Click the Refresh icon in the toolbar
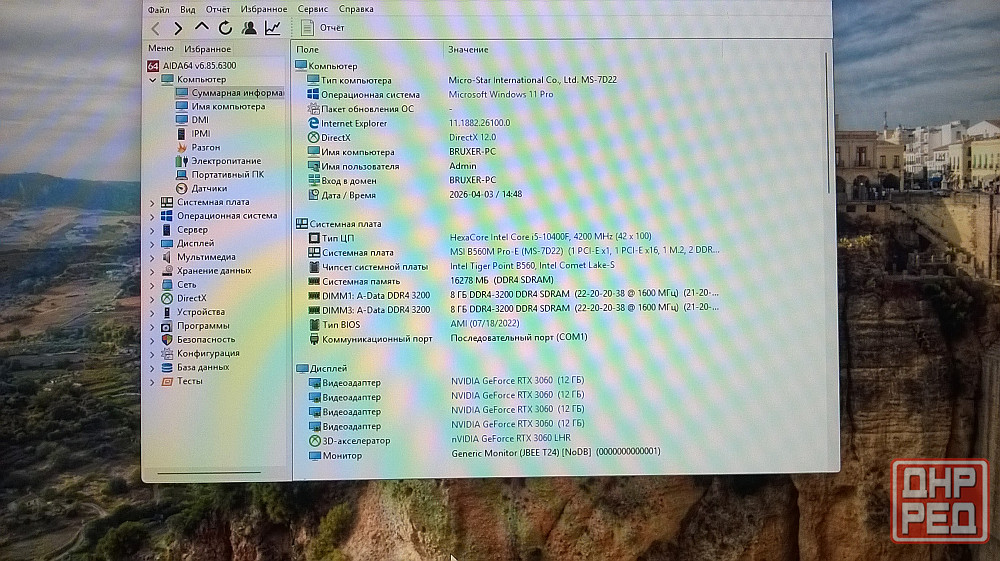 (x=225, y=28)
